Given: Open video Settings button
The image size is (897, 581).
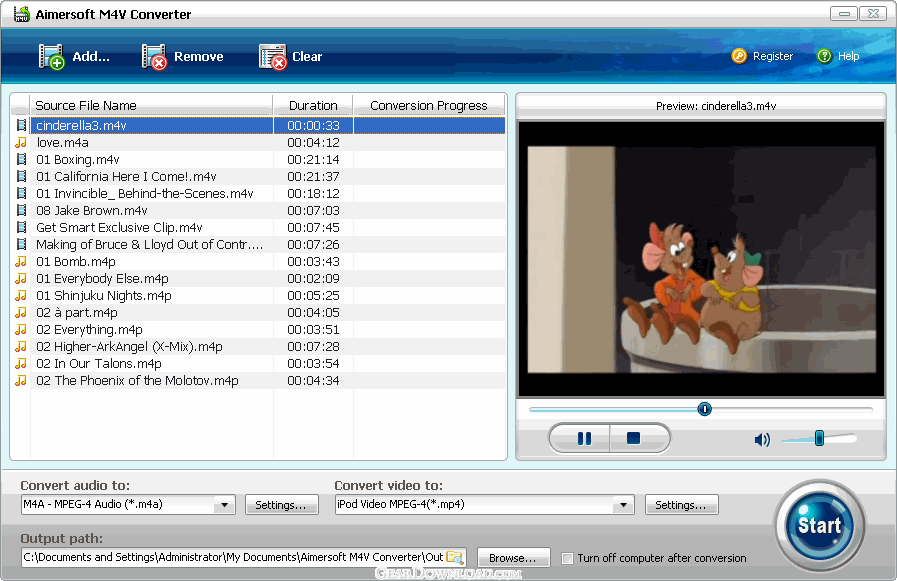Looking at the screenshot, I should coord(681,505).
